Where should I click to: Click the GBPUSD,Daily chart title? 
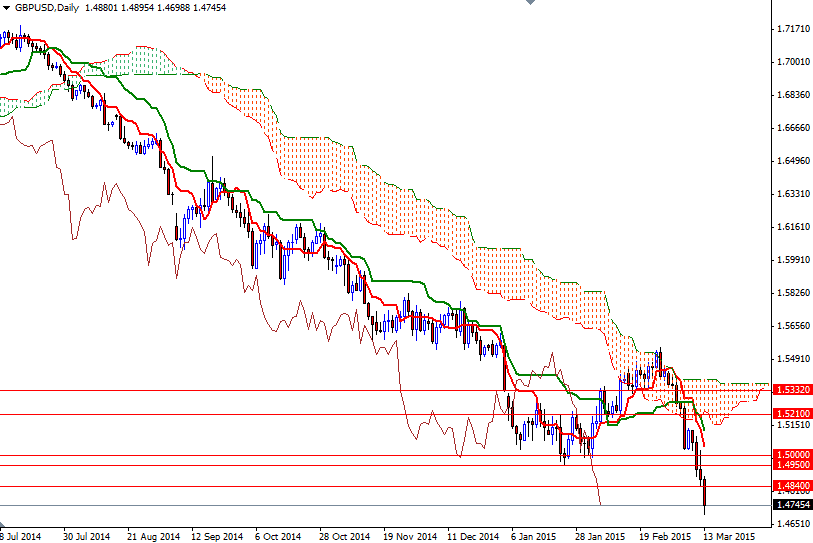pos(47,8)
